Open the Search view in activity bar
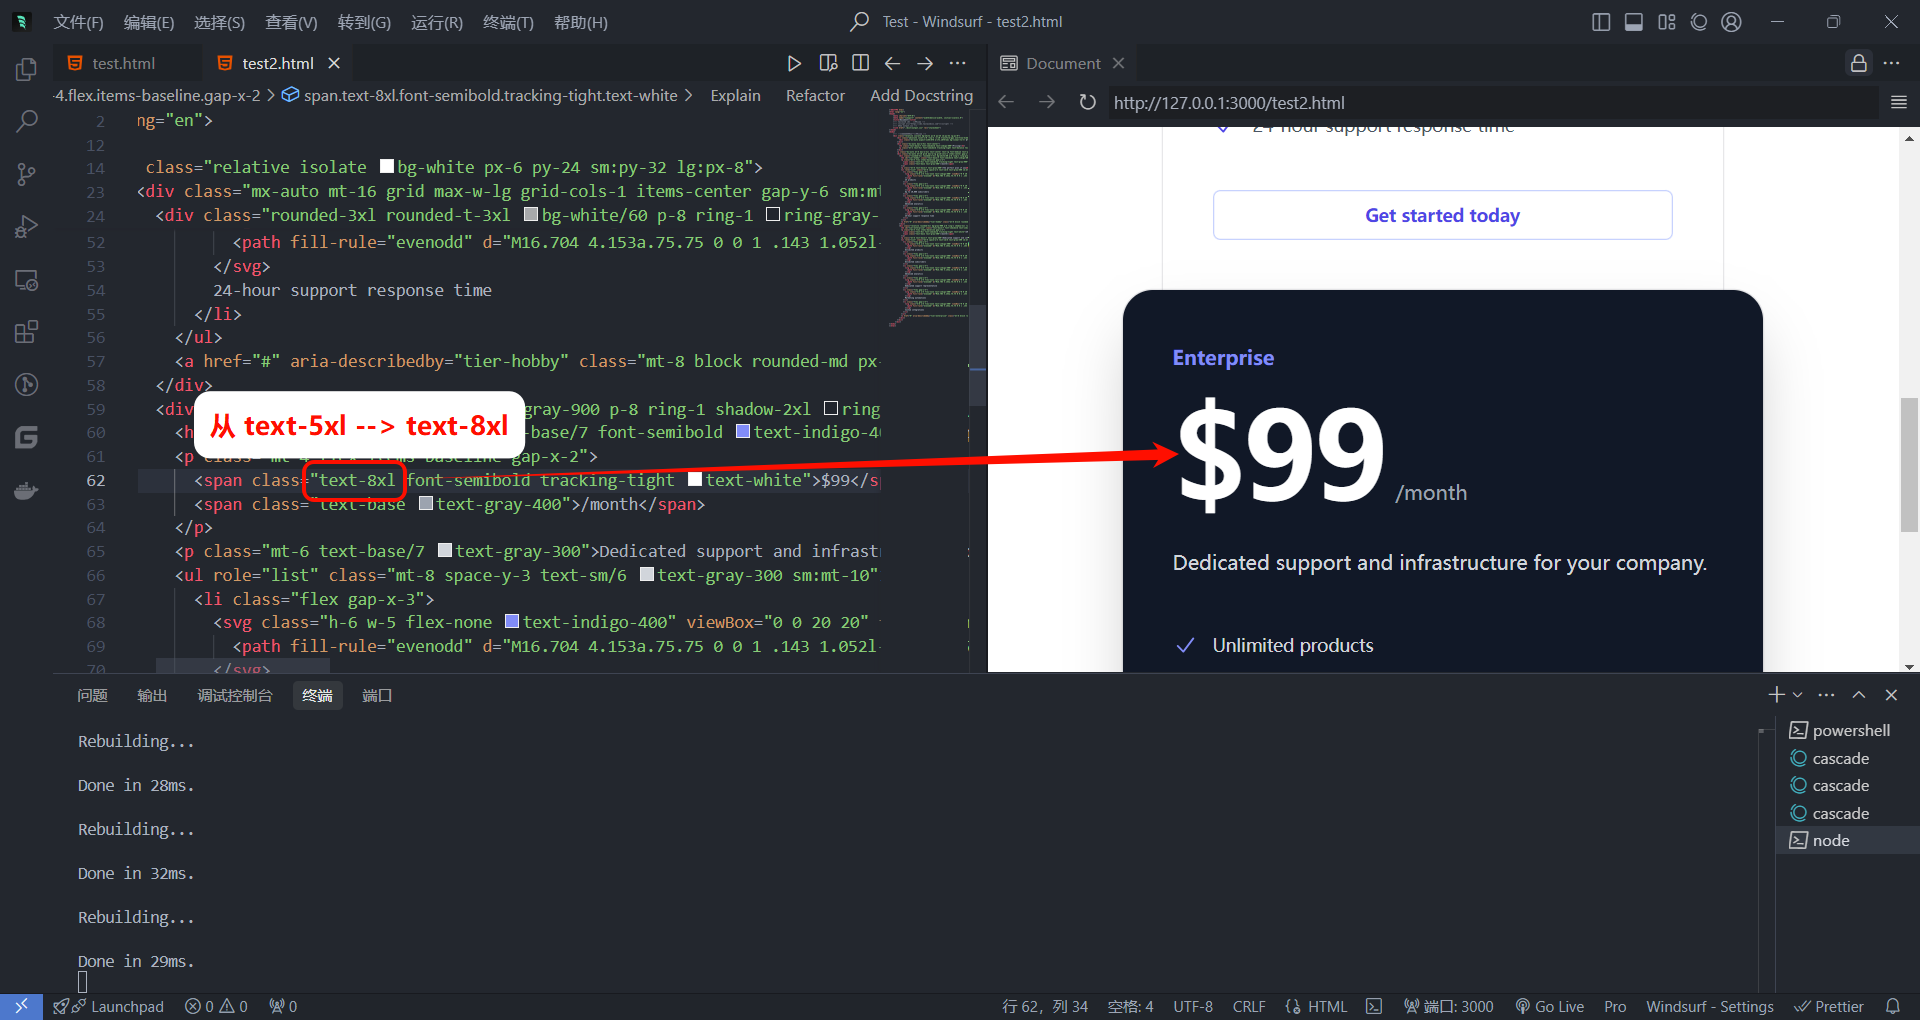Viewport: 1920px width, 1020px height. click(27, 122)
